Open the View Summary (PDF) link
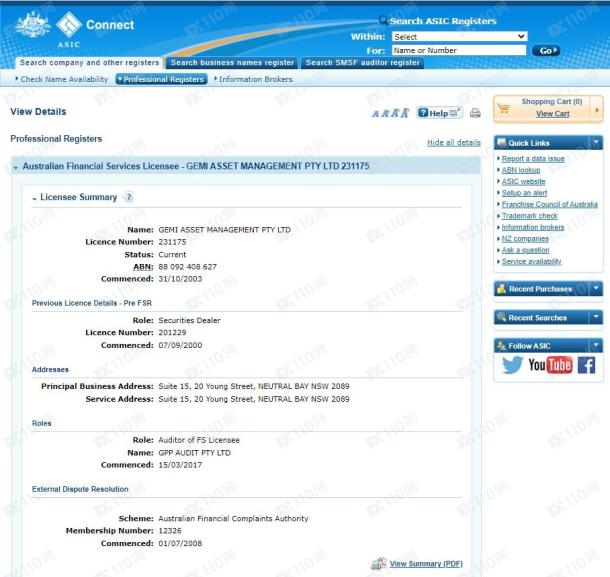This screenshot has width=610, height=577. (x=426, y=563)
